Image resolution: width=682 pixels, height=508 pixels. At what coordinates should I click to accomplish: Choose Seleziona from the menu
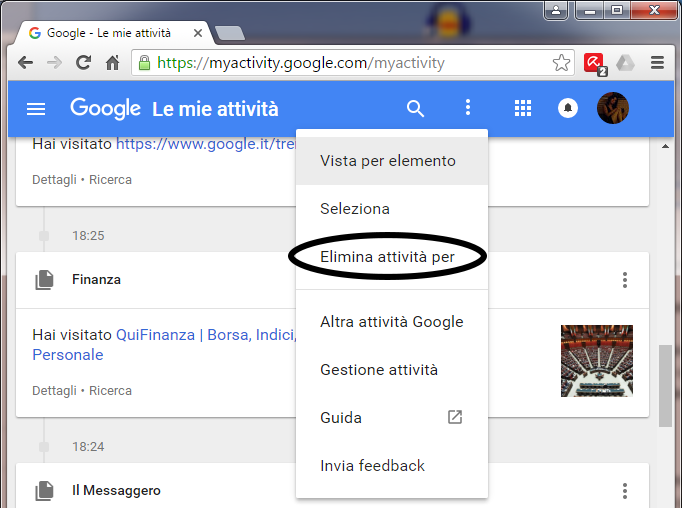(x=391, y=209)
